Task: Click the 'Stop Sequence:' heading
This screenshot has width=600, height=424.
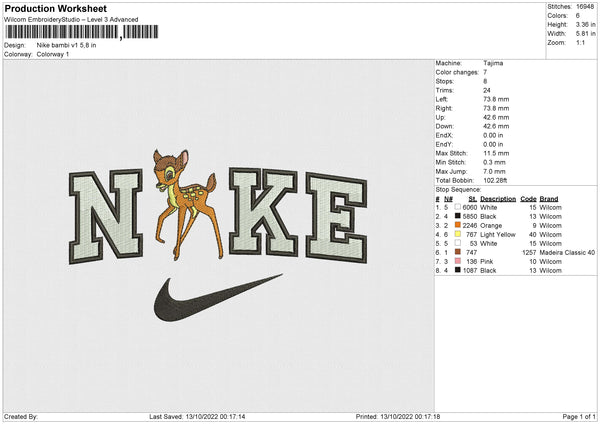Action: coord(458,189)
